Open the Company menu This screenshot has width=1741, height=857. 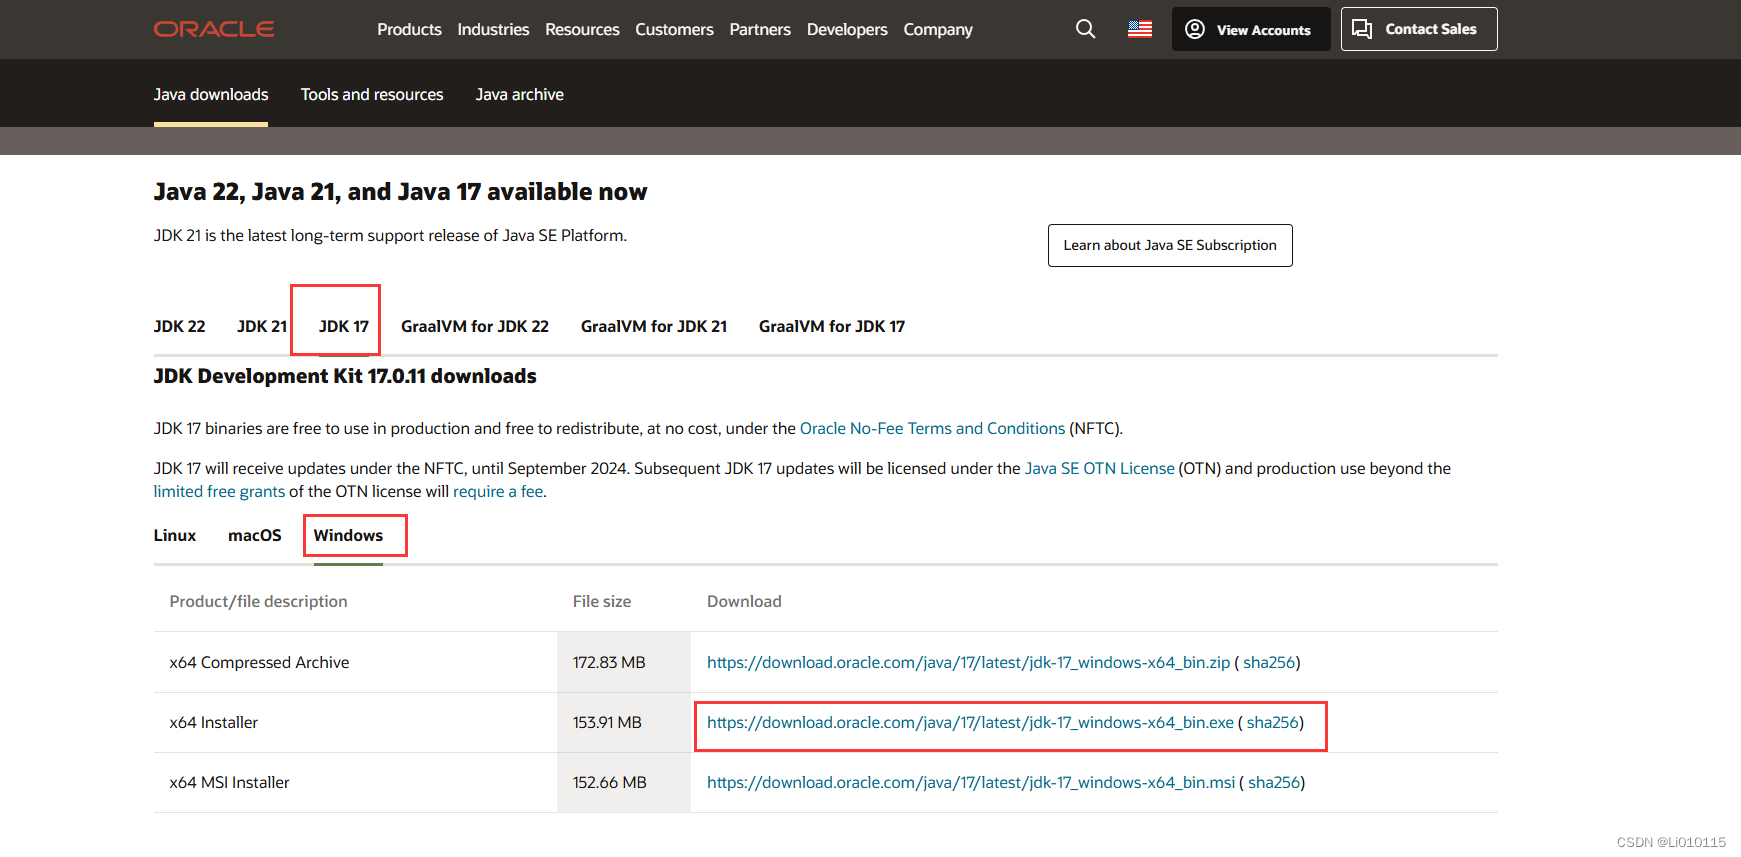[938, 29]
